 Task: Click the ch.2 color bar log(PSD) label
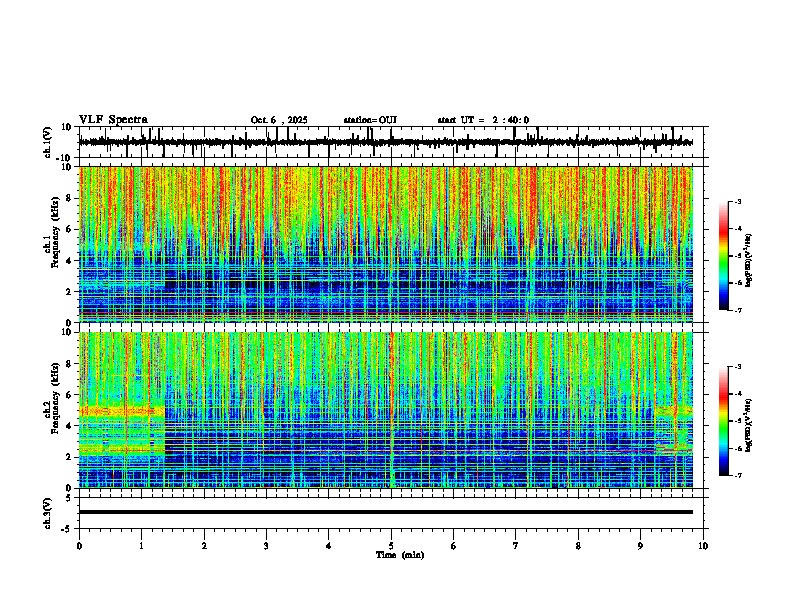(x=748, y=425)
